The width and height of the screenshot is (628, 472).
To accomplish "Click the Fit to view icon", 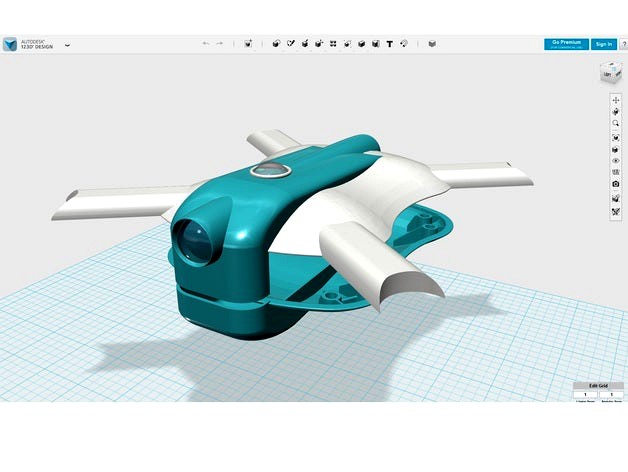I will click(x=616, y=137).
